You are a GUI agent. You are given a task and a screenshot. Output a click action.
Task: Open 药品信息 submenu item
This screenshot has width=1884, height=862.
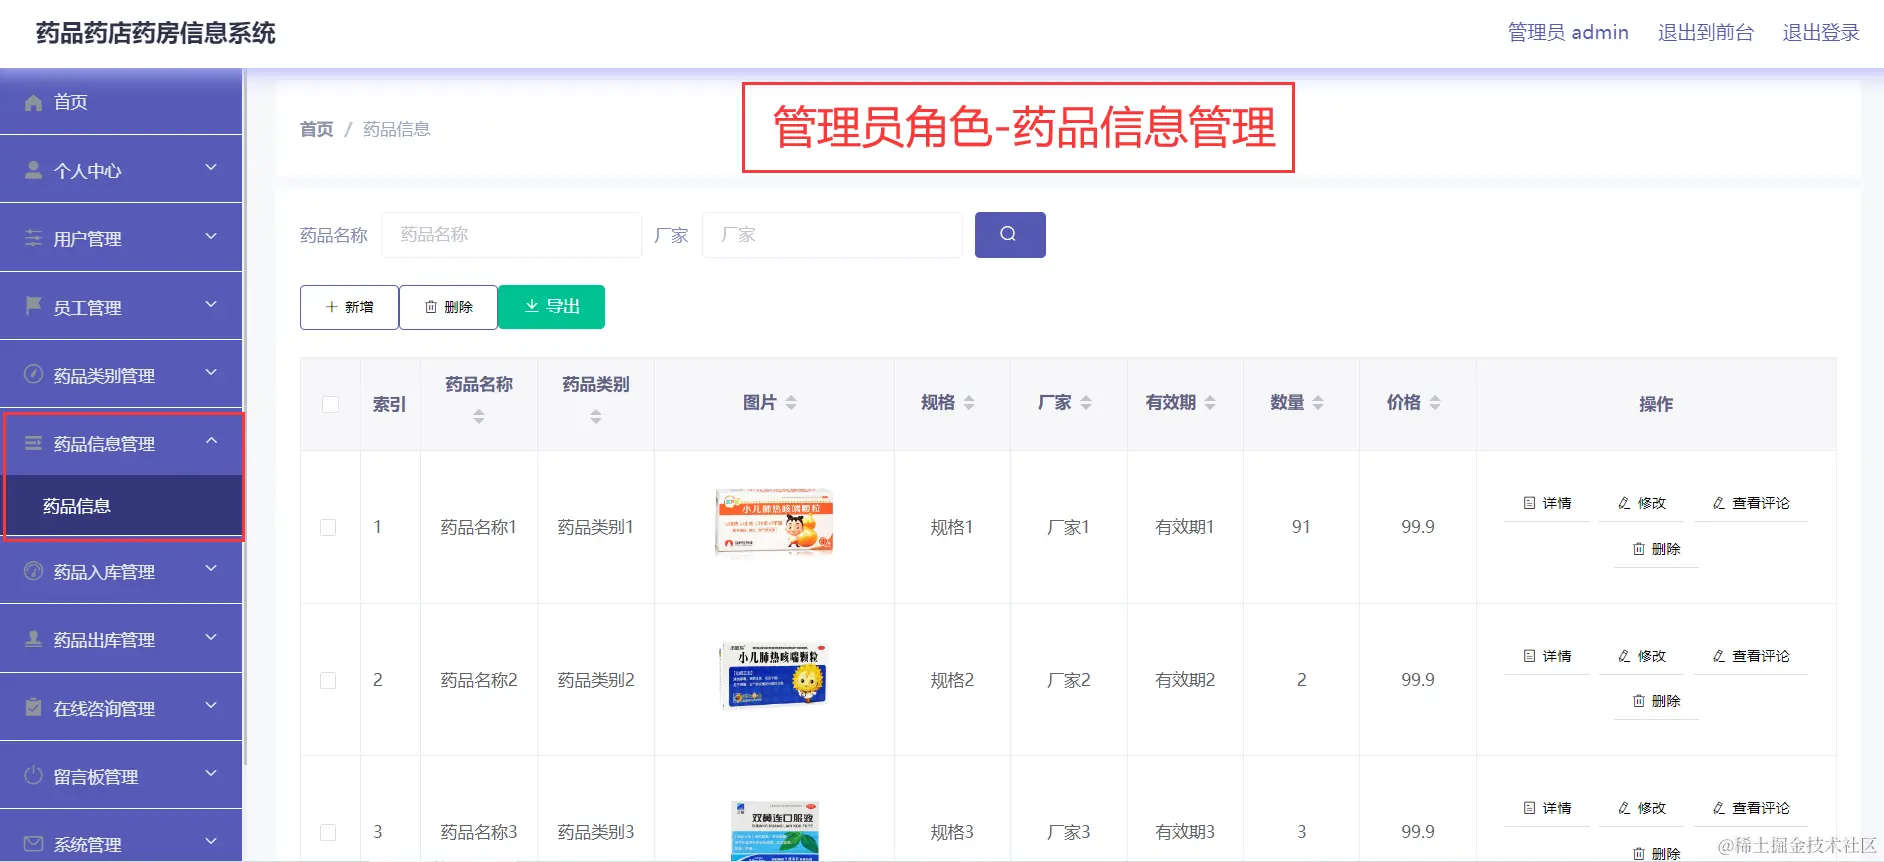(x=121, y=506)
